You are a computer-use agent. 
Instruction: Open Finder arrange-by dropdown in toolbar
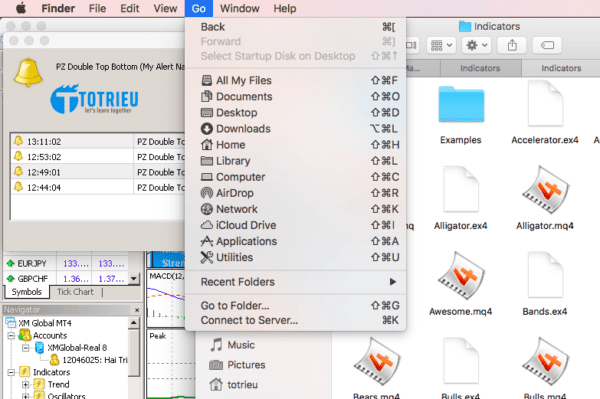[x=441, y=45]
